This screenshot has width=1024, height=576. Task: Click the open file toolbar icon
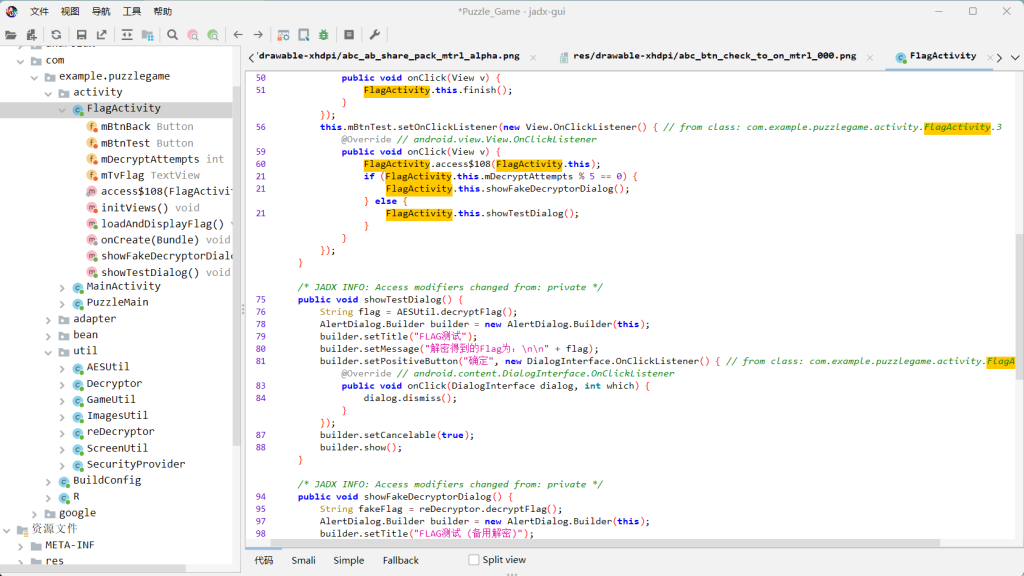coord(11,34)
